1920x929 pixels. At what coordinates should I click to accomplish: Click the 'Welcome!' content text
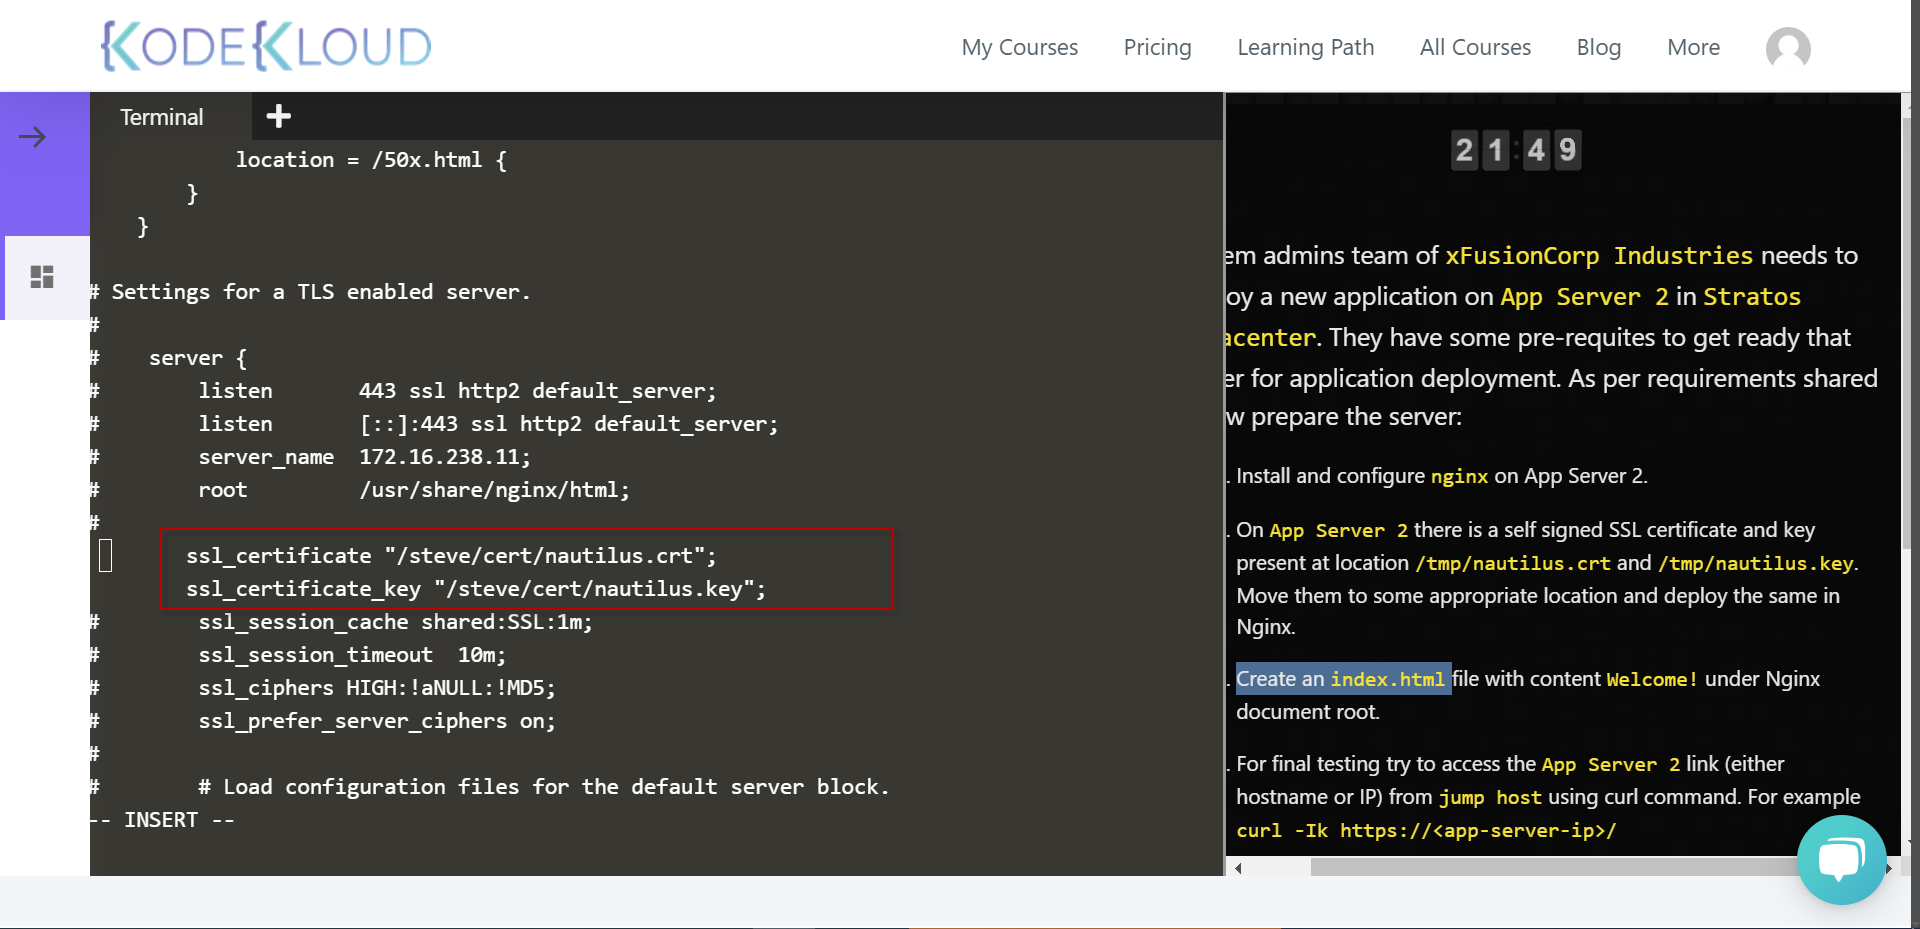click(1651, 679)
